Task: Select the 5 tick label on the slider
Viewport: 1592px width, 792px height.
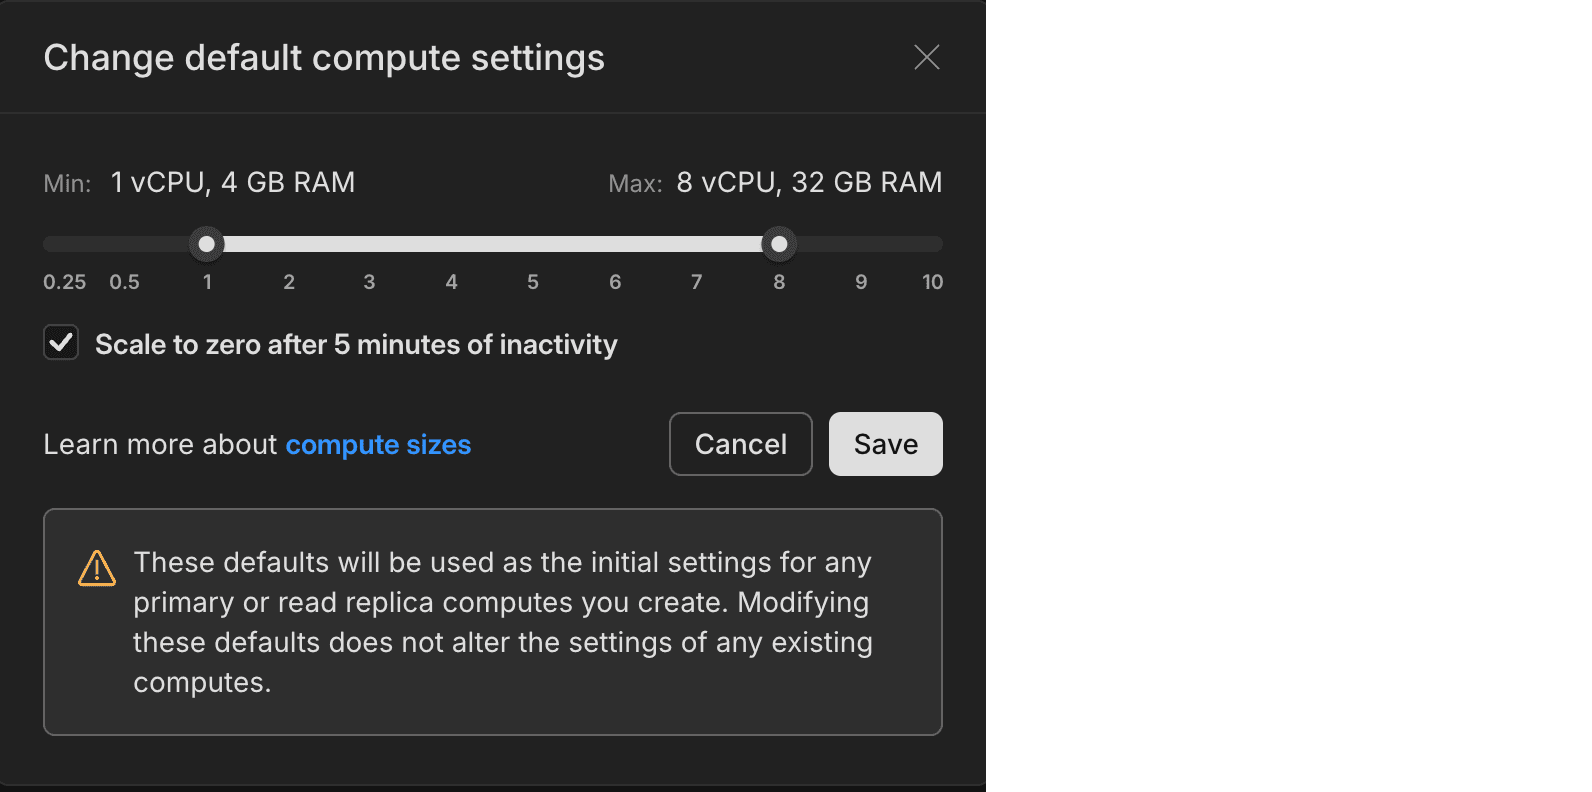Action: (x=533, y=281)
